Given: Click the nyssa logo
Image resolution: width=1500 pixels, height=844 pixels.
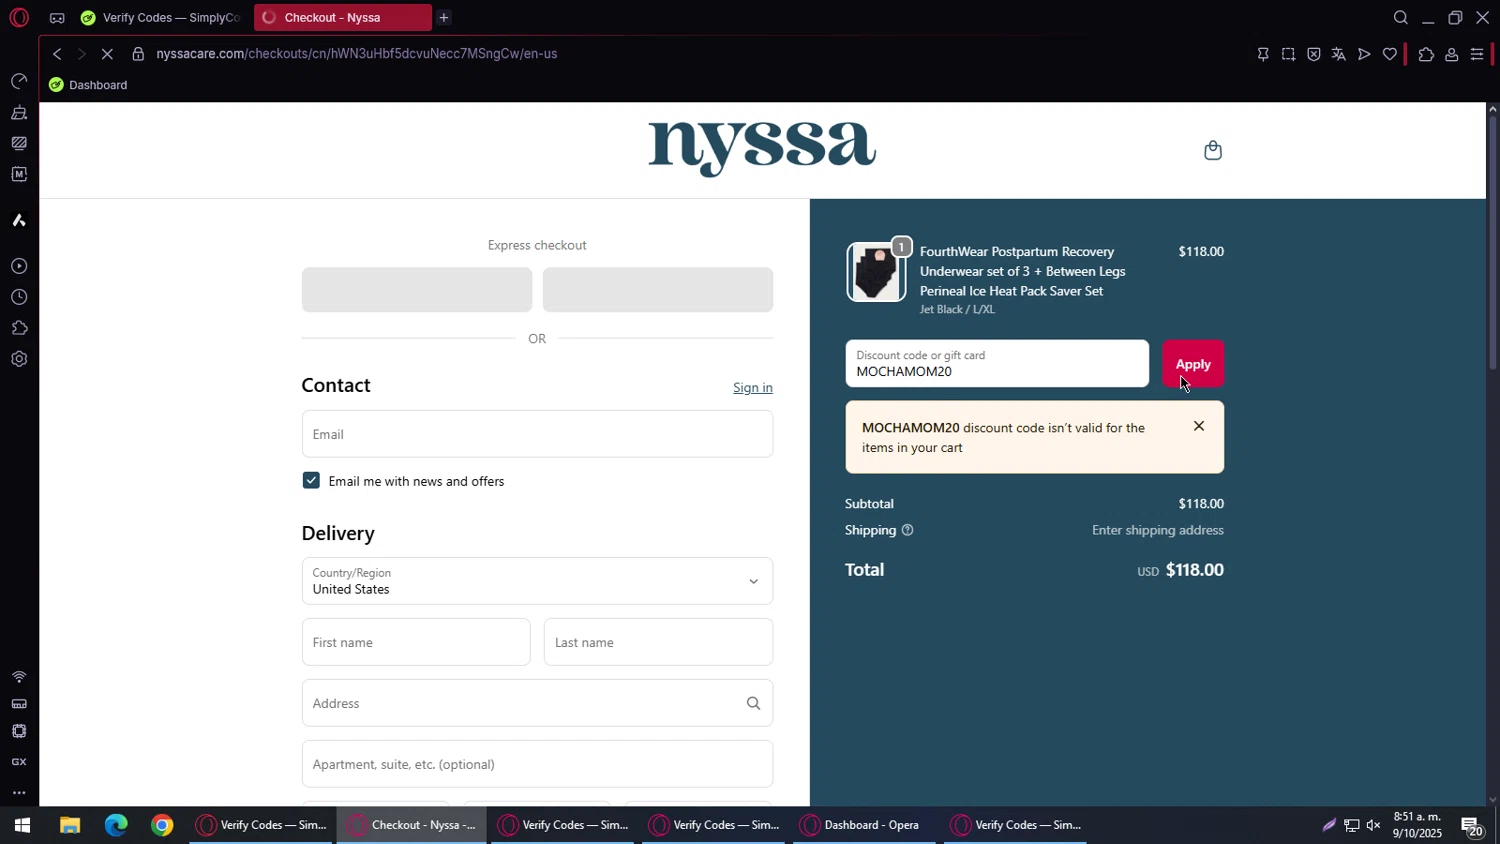Looking at the screenshot, I should point(762,149).
